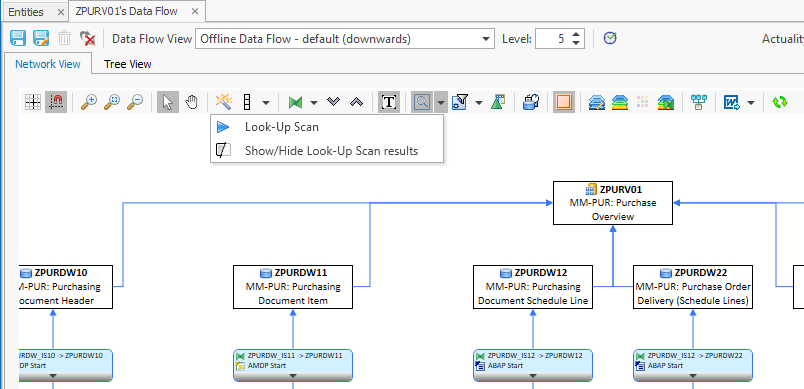The height and width of the screenshot is (389, 804).
Task: Close the Entities tab
Action: click(61, 12)
